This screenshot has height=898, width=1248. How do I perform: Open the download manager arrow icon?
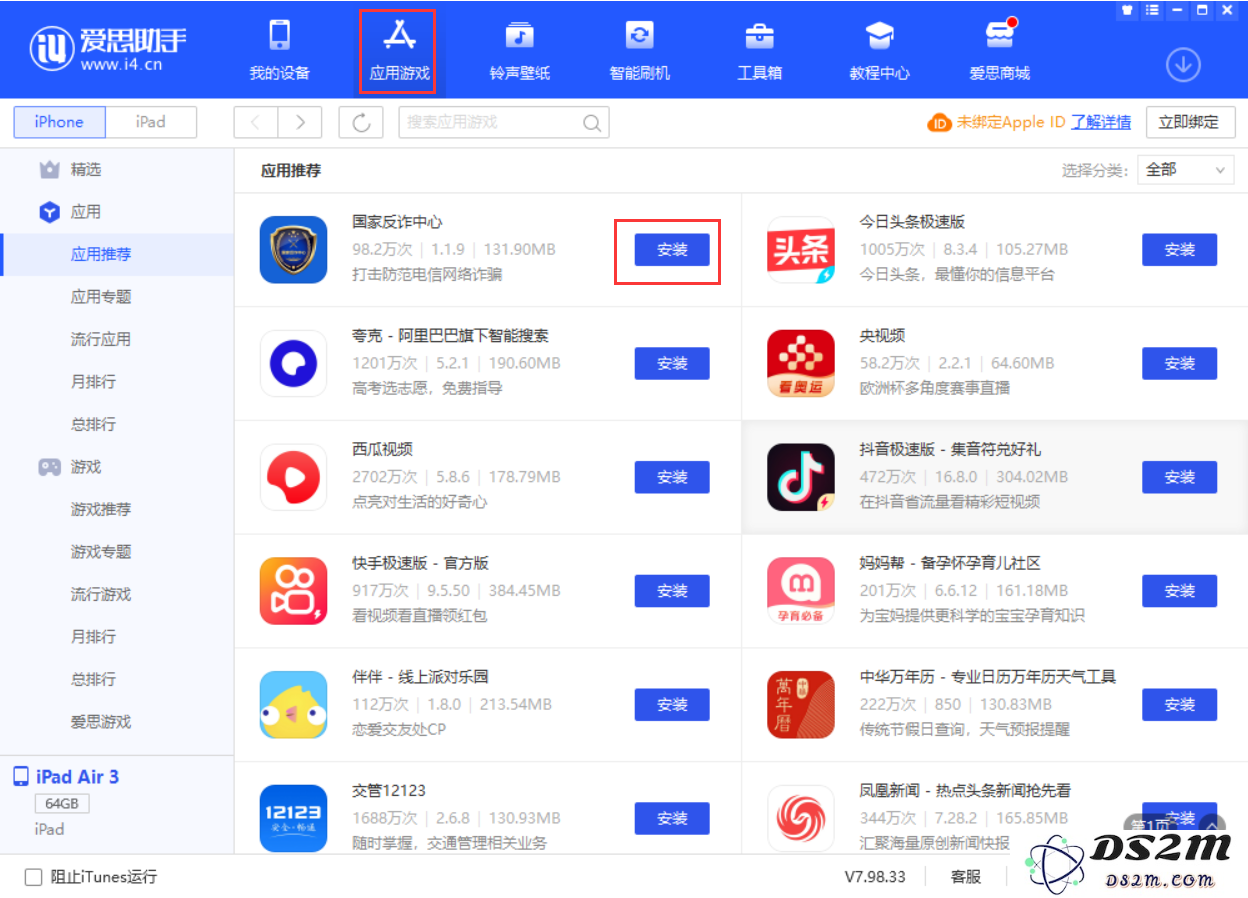[x=1183, y=65]
